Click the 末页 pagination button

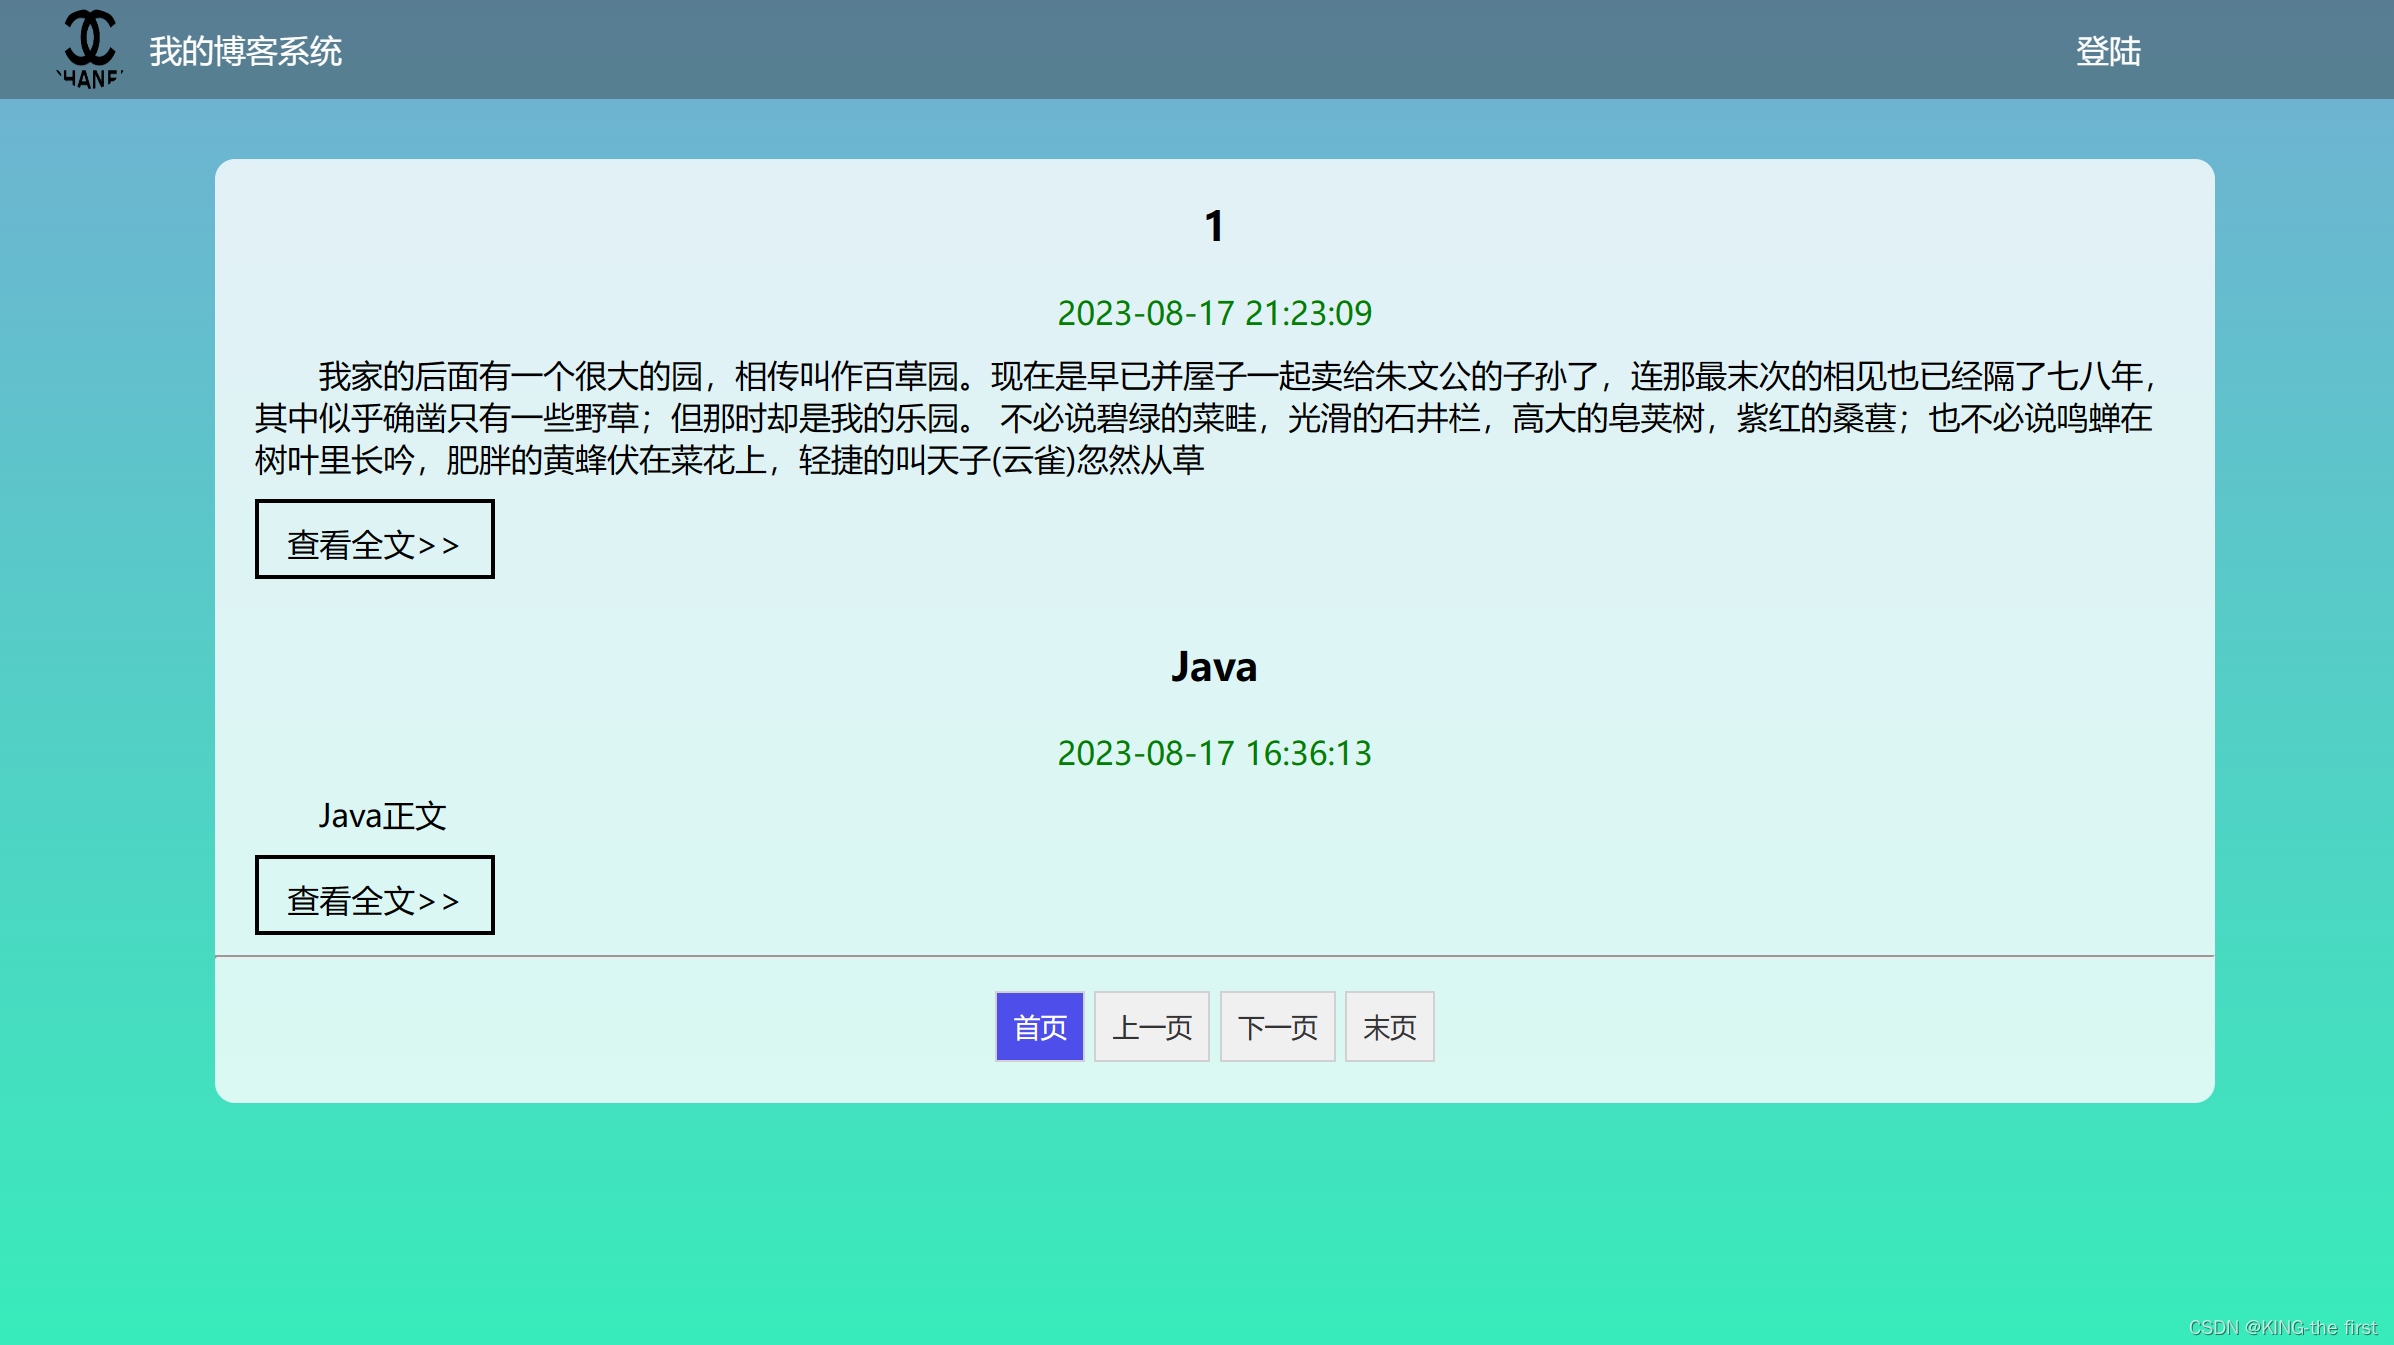(1389, 1026)
